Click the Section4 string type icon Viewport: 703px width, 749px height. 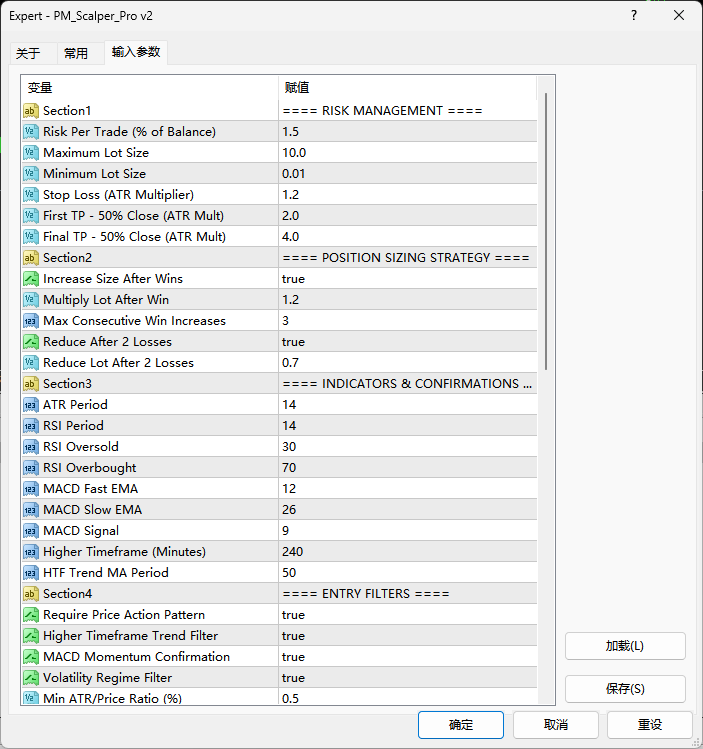pos(31,594)
